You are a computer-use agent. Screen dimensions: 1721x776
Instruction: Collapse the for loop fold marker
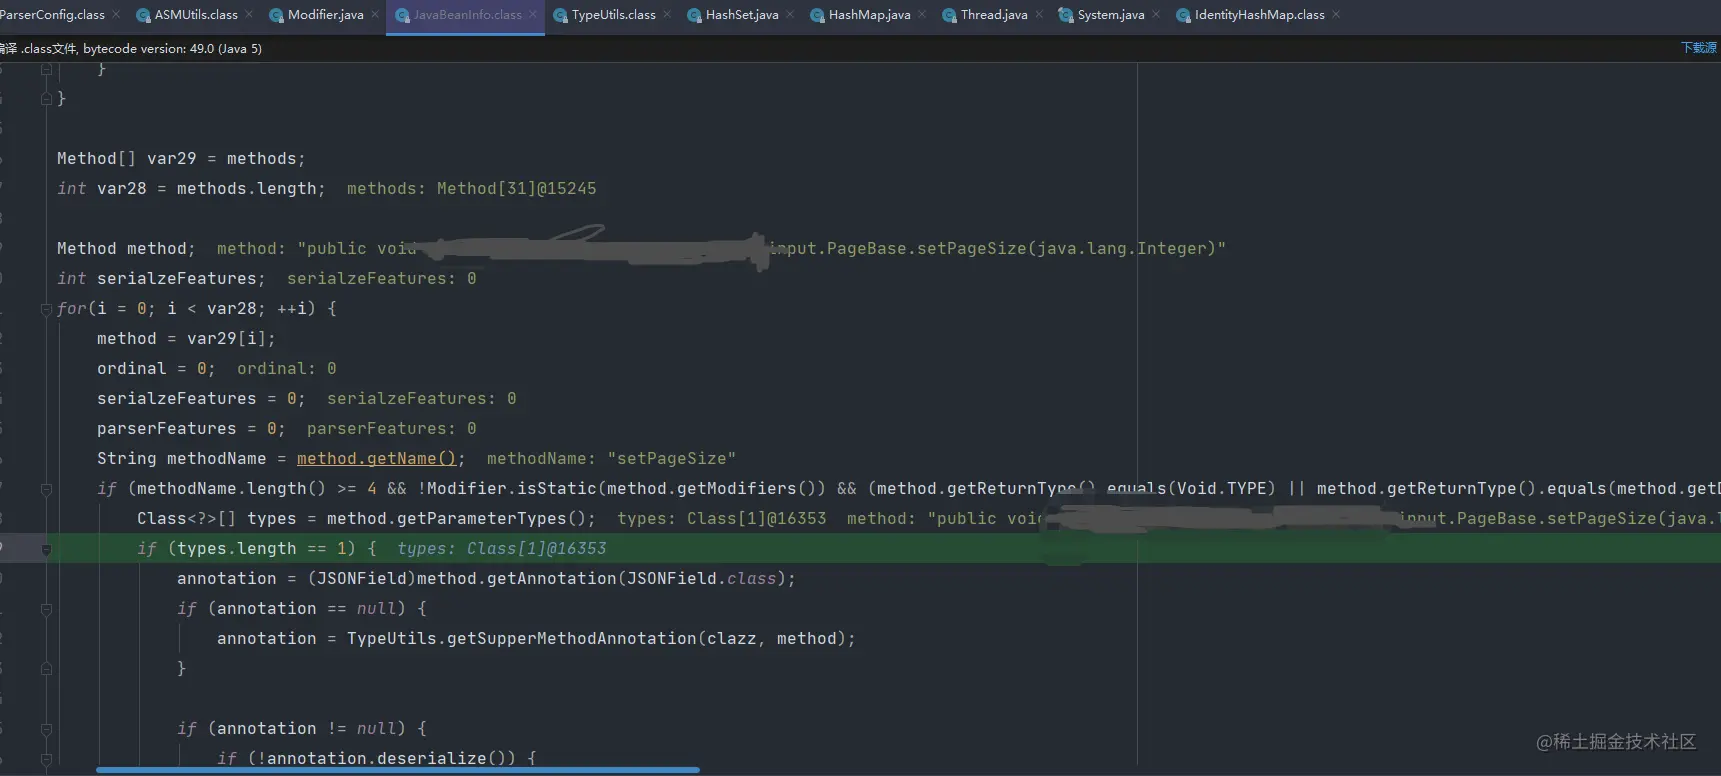46,309
